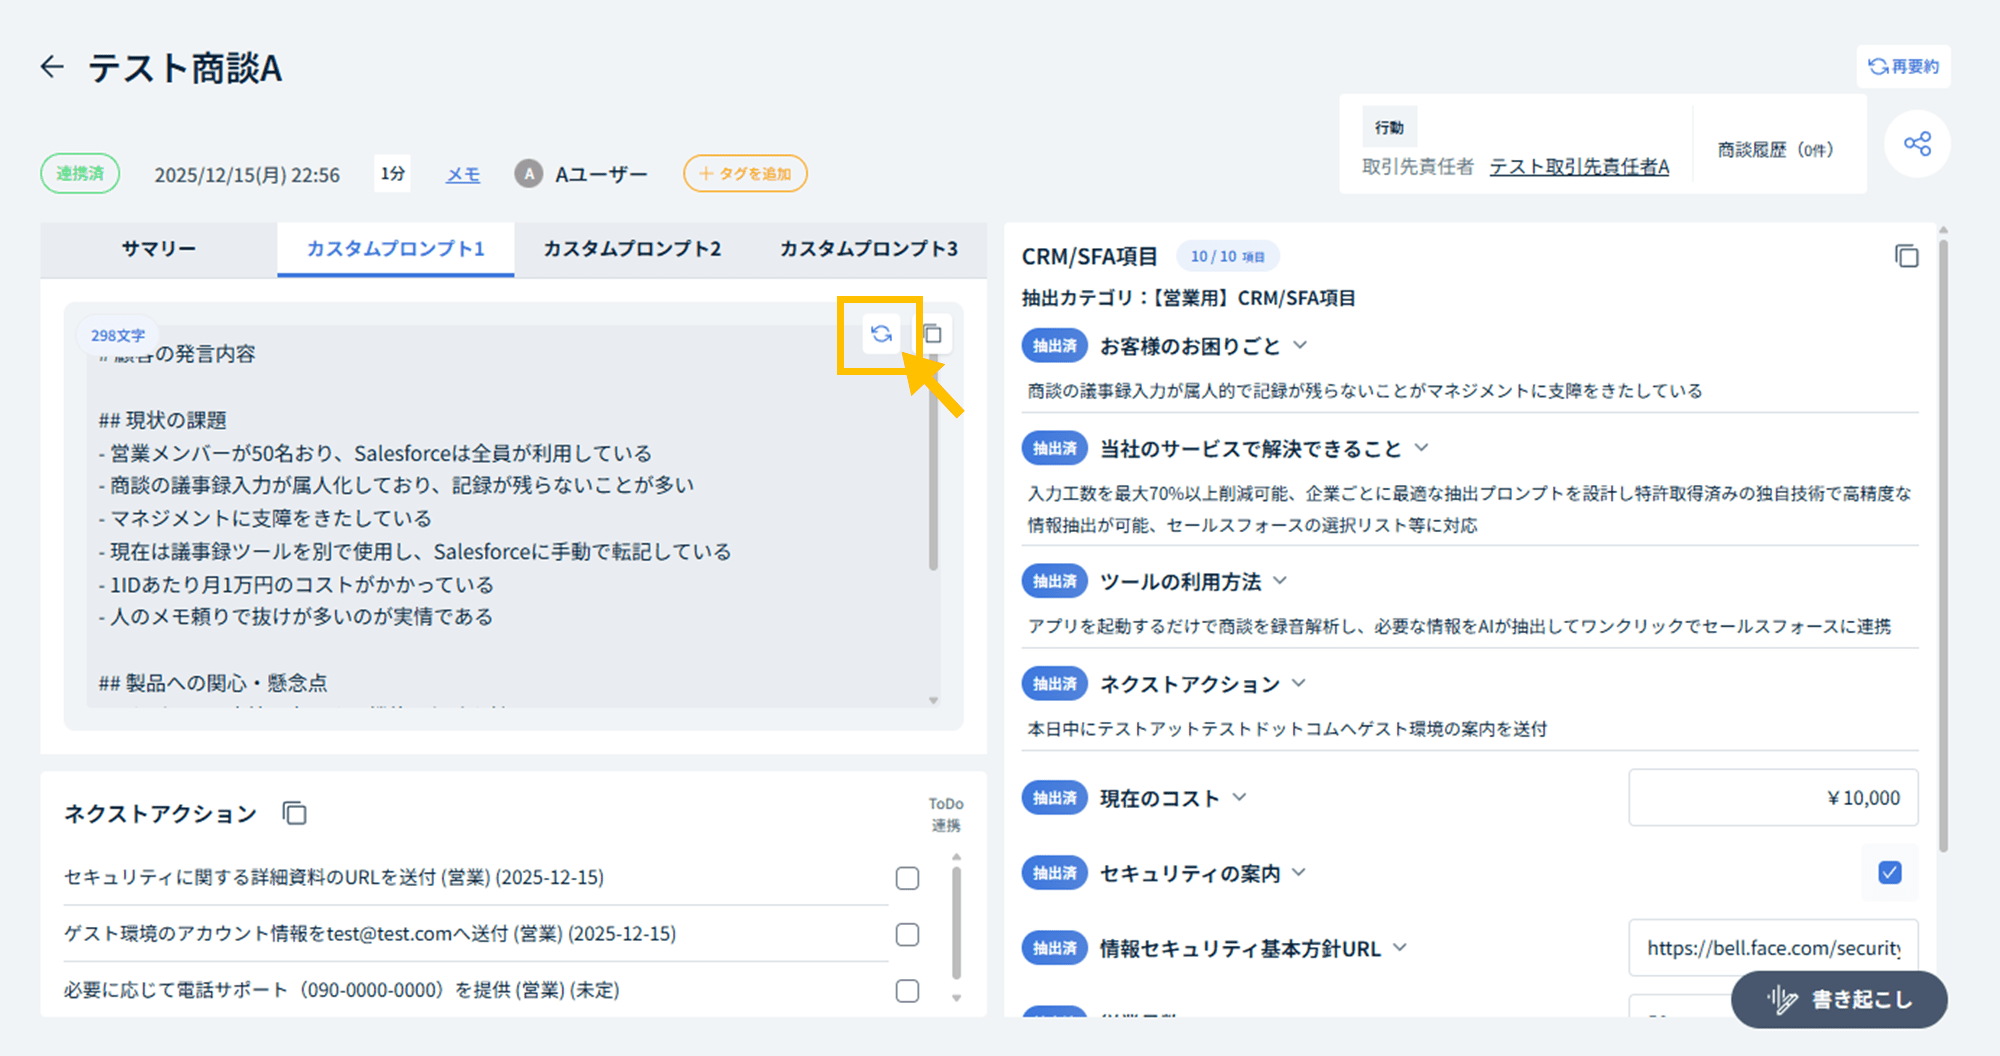The height and width of the screenshot is (1056, 2000).
Task: Click the CRM panel vertical scrollbar
Action: tap(1943, 540)
